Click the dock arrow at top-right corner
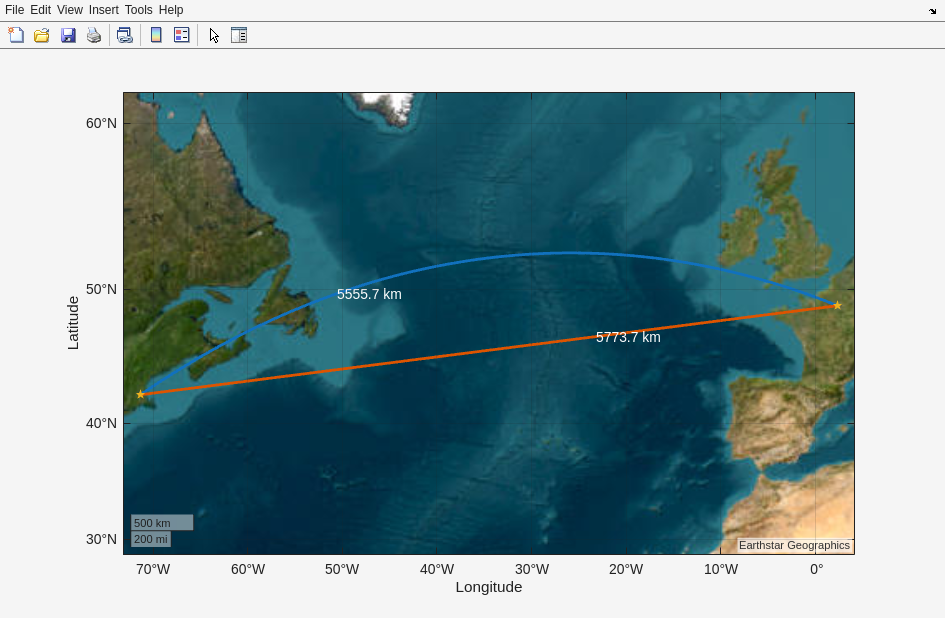The image size is (945, 618). tap(932, 11)
